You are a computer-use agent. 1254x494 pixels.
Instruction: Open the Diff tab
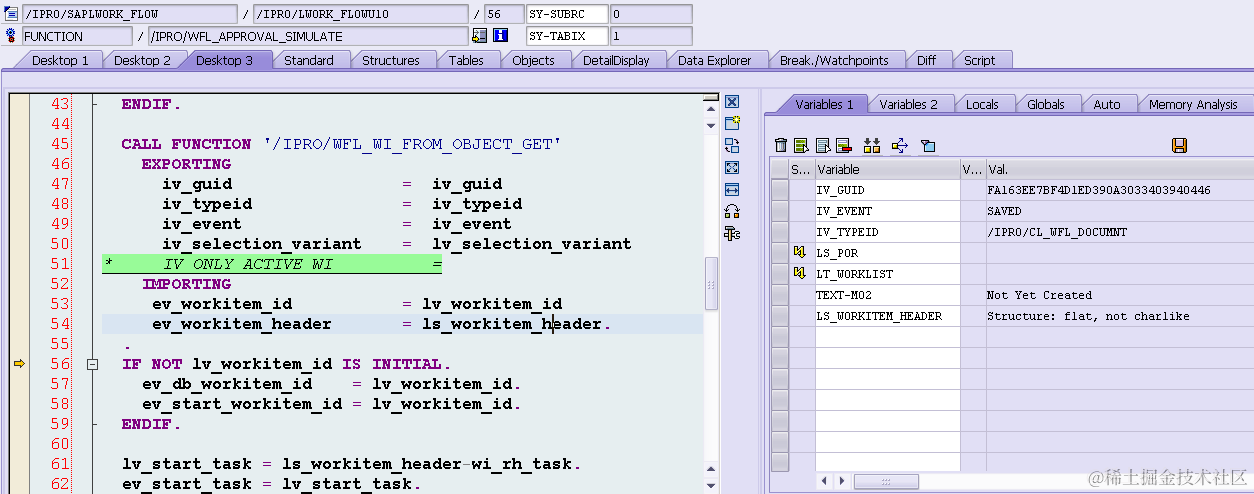tap(926, 60)
